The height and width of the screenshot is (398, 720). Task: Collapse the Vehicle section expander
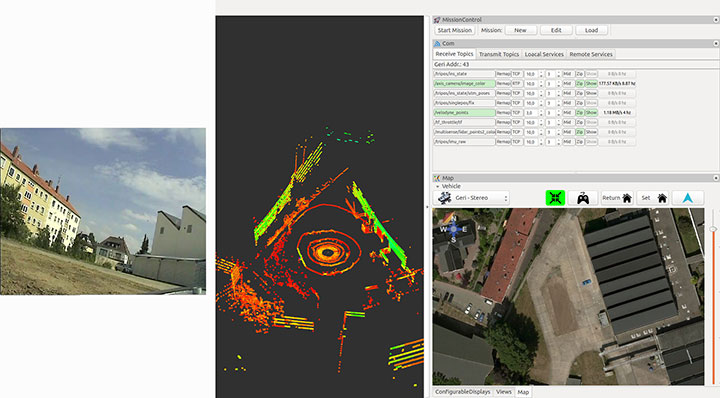point(438,186)
